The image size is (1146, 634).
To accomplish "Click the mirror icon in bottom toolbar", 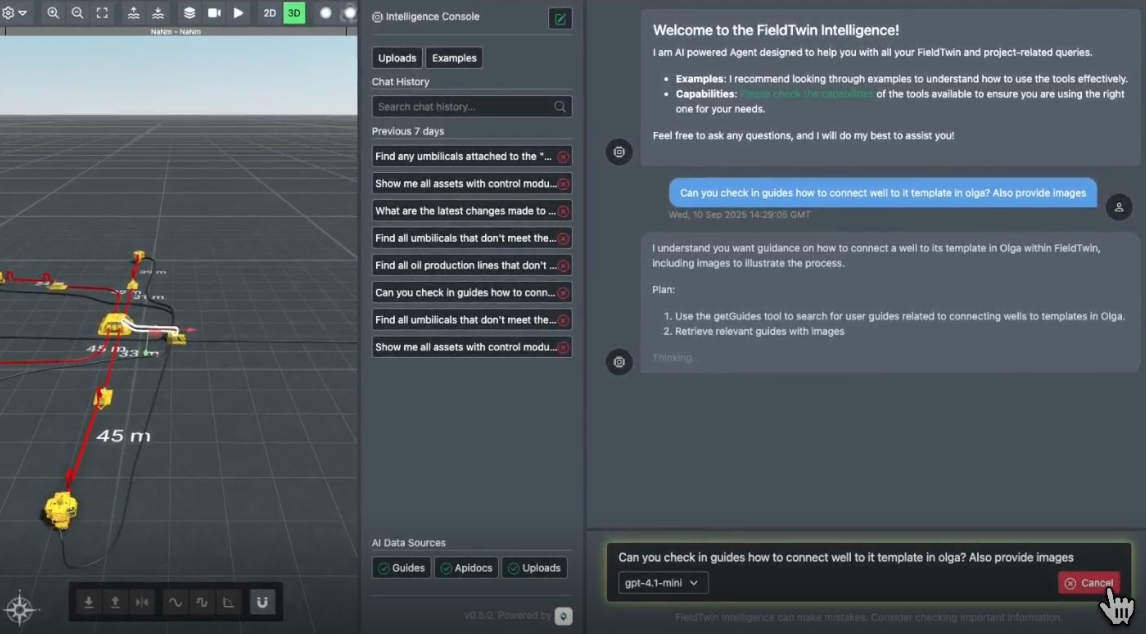I will coord(142,602).
